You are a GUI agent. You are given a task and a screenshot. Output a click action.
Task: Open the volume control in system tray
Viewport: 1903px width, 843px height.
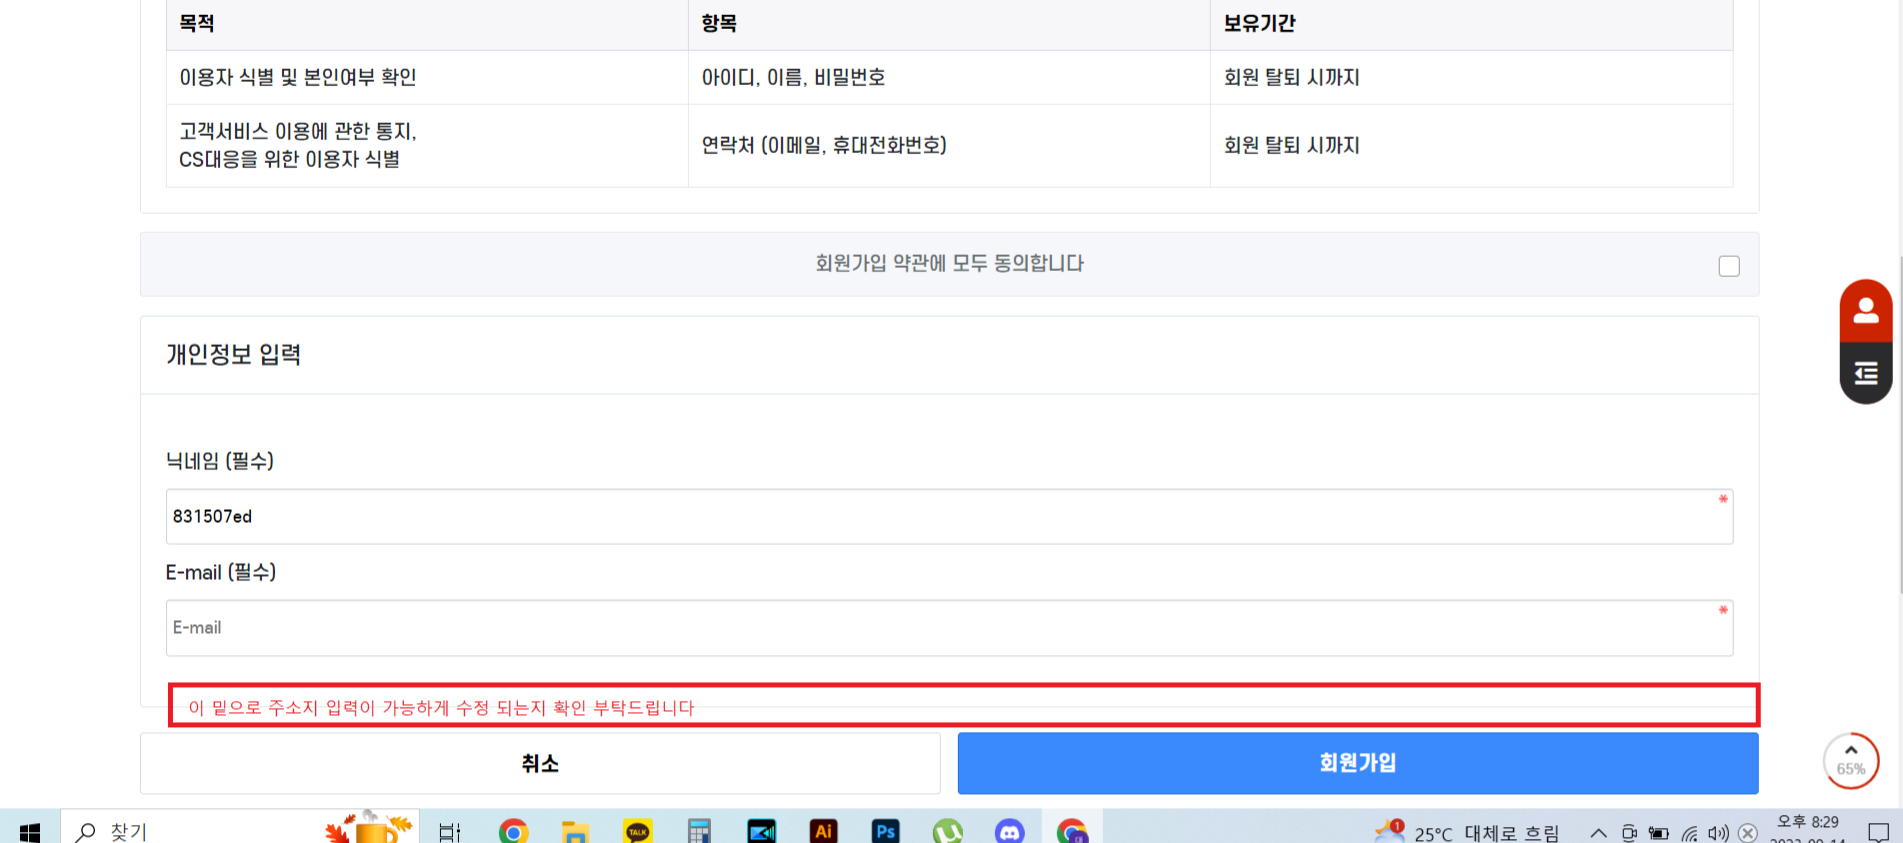1718,833
